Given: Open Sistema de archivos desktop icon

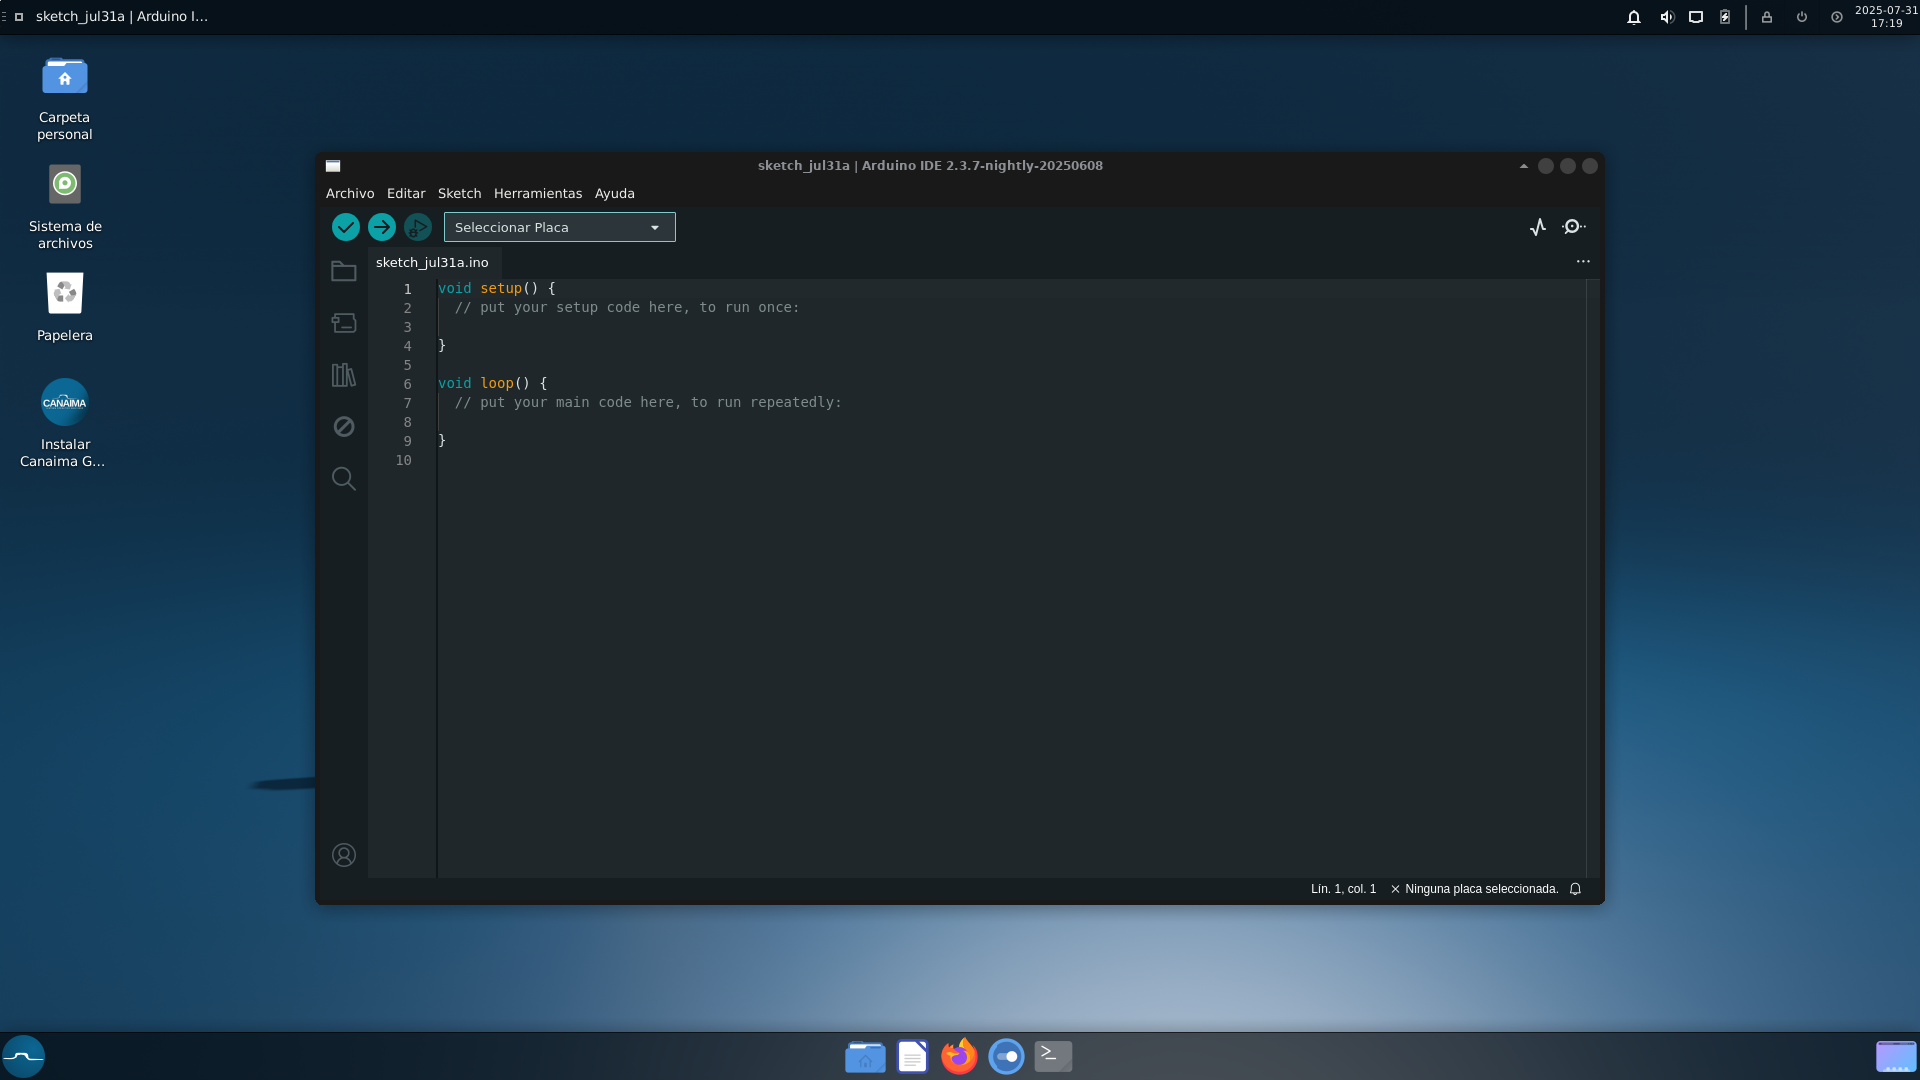Looking at the screenshot, I should pos(65,207).
